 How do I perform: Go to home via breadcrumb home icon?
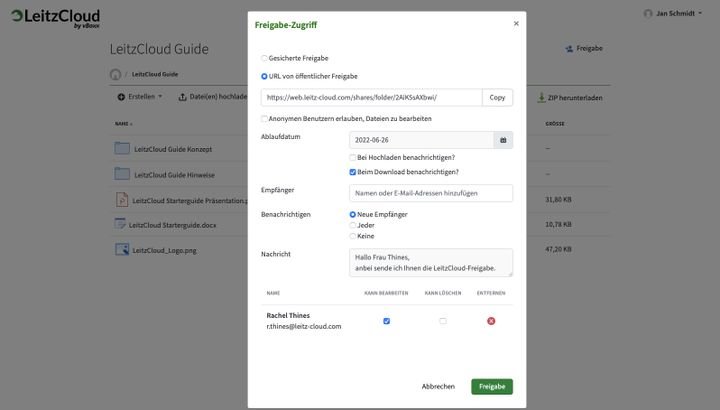pos(115,74)
